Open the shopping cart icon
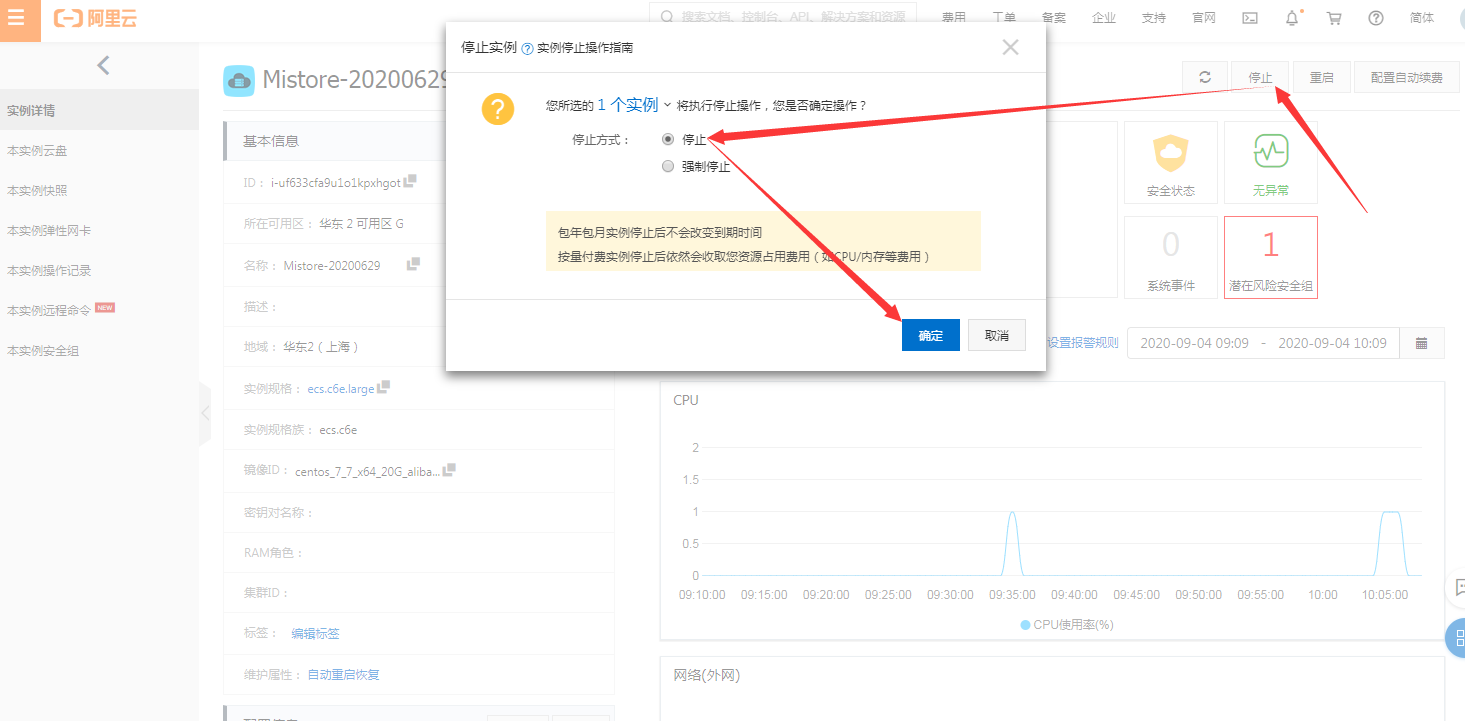The image size is (1465, 721). pyautogui.click(x=1334, y=18)
